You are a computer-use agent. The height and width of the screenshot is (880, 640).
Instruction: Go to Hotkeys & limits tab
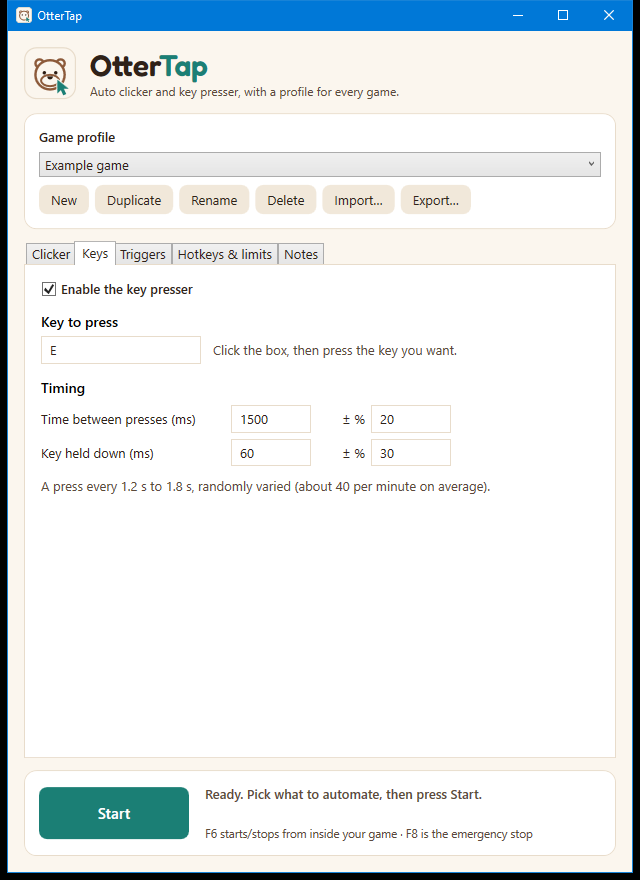click(225, 254)
